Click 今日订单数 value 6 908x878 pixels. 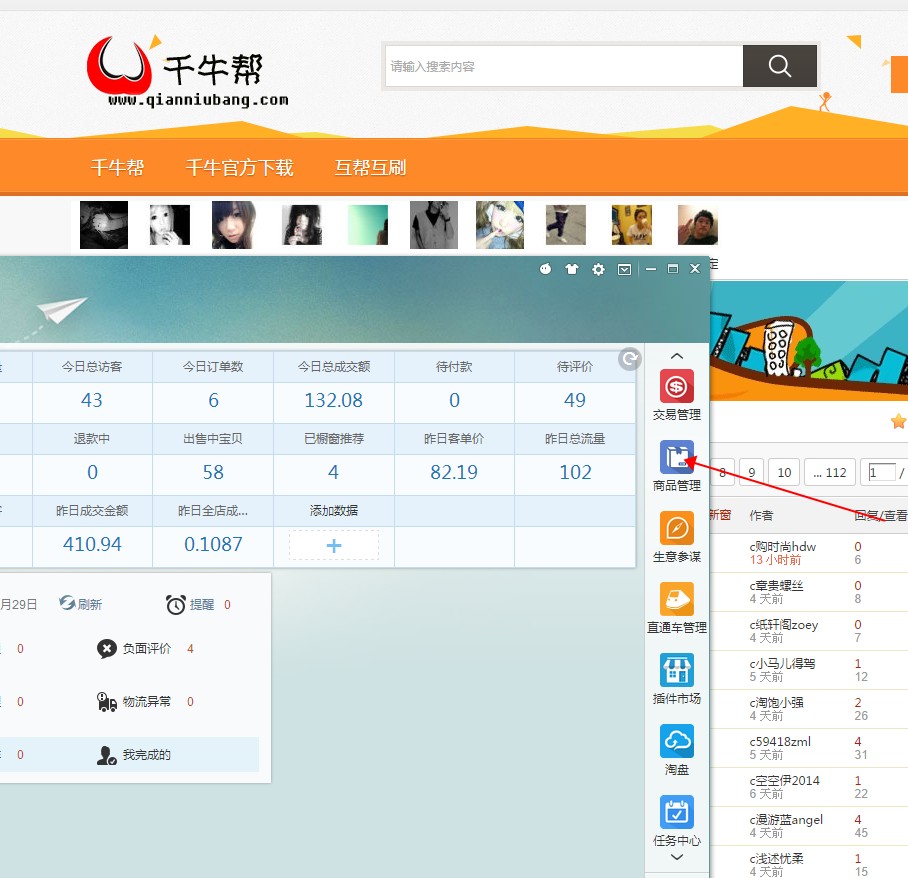pos(213,400)
